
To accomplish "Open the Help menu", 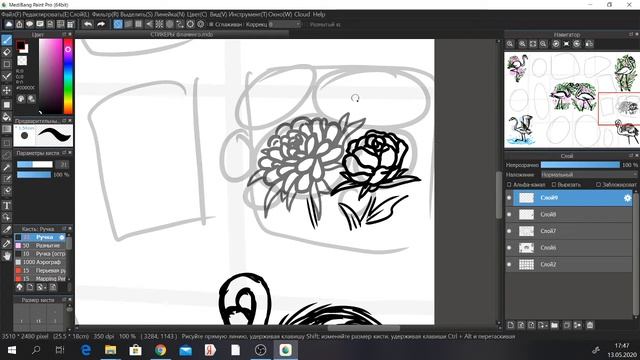I will point(319,14).
